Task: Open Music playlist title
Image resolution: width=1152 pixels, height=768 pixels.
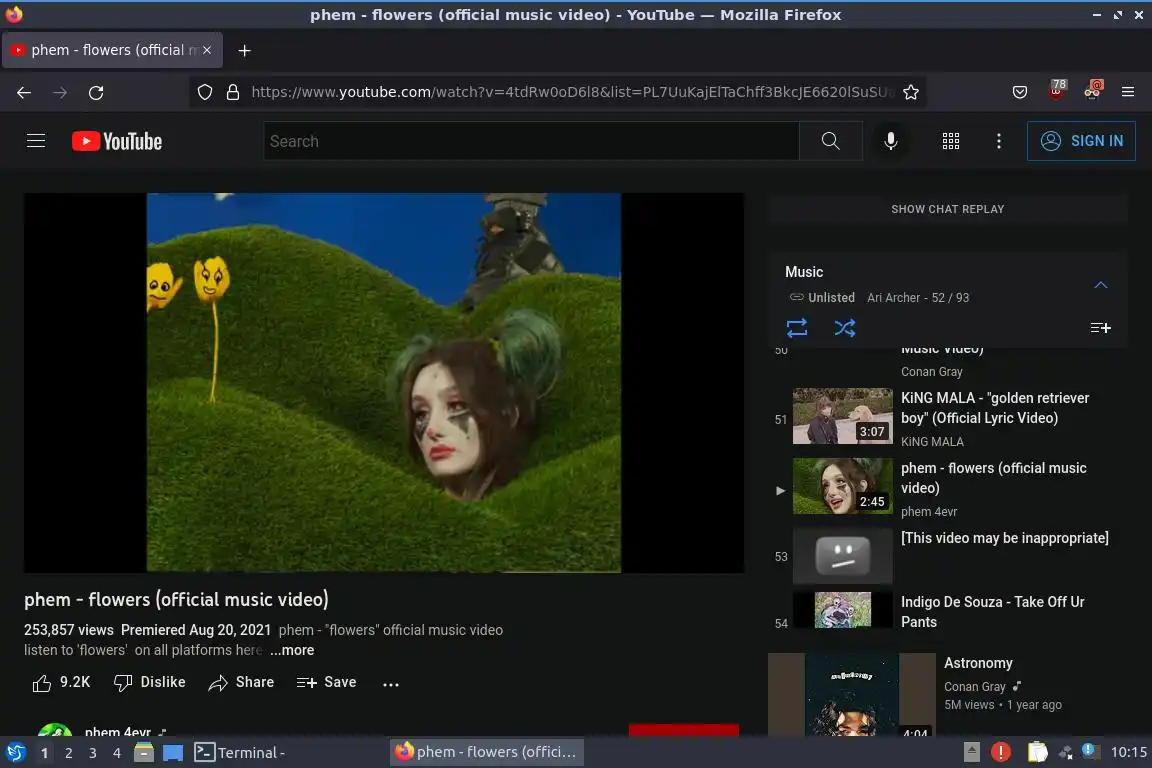Action: [804, 272]
